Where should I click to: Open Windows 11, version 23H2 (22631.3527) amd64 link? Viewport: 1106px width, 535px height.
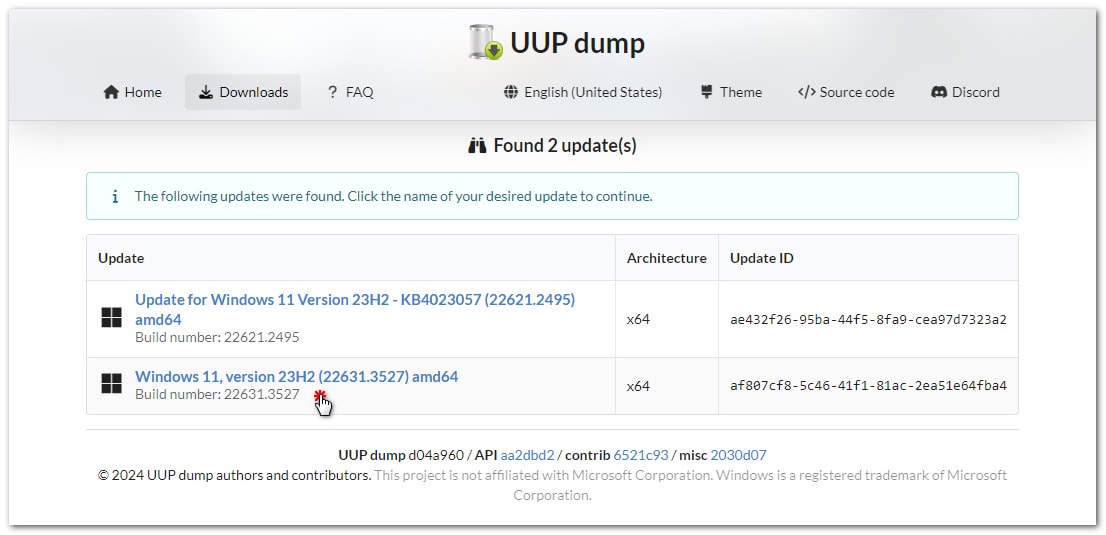(x=296, y=377)
